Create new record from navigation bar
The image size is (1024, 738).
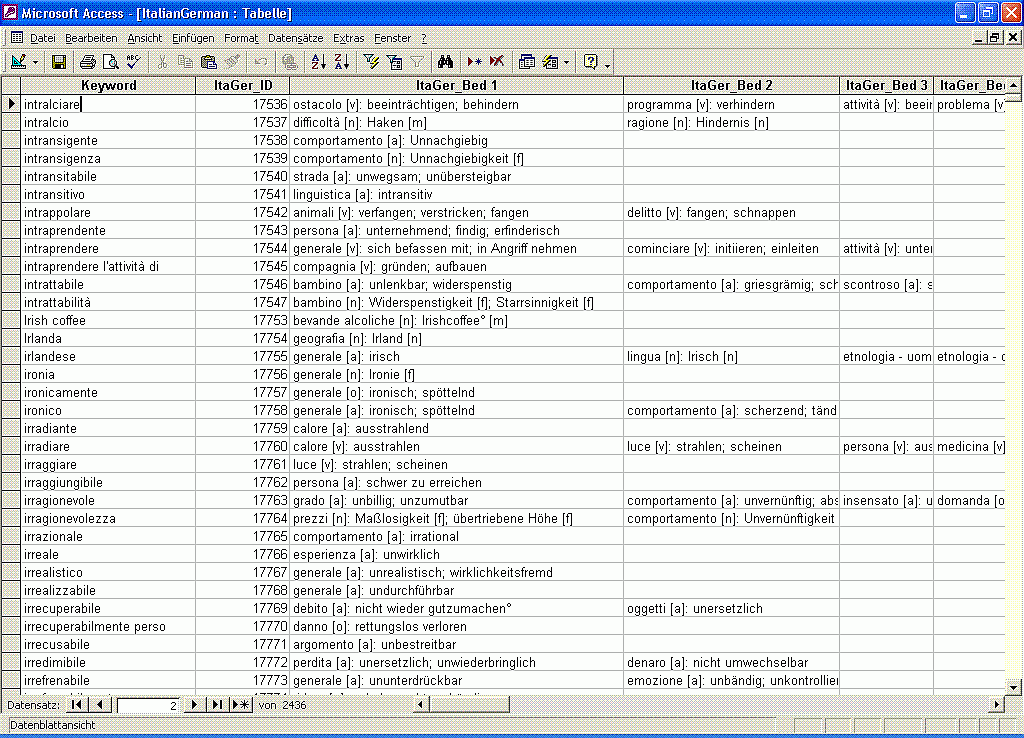241,705
